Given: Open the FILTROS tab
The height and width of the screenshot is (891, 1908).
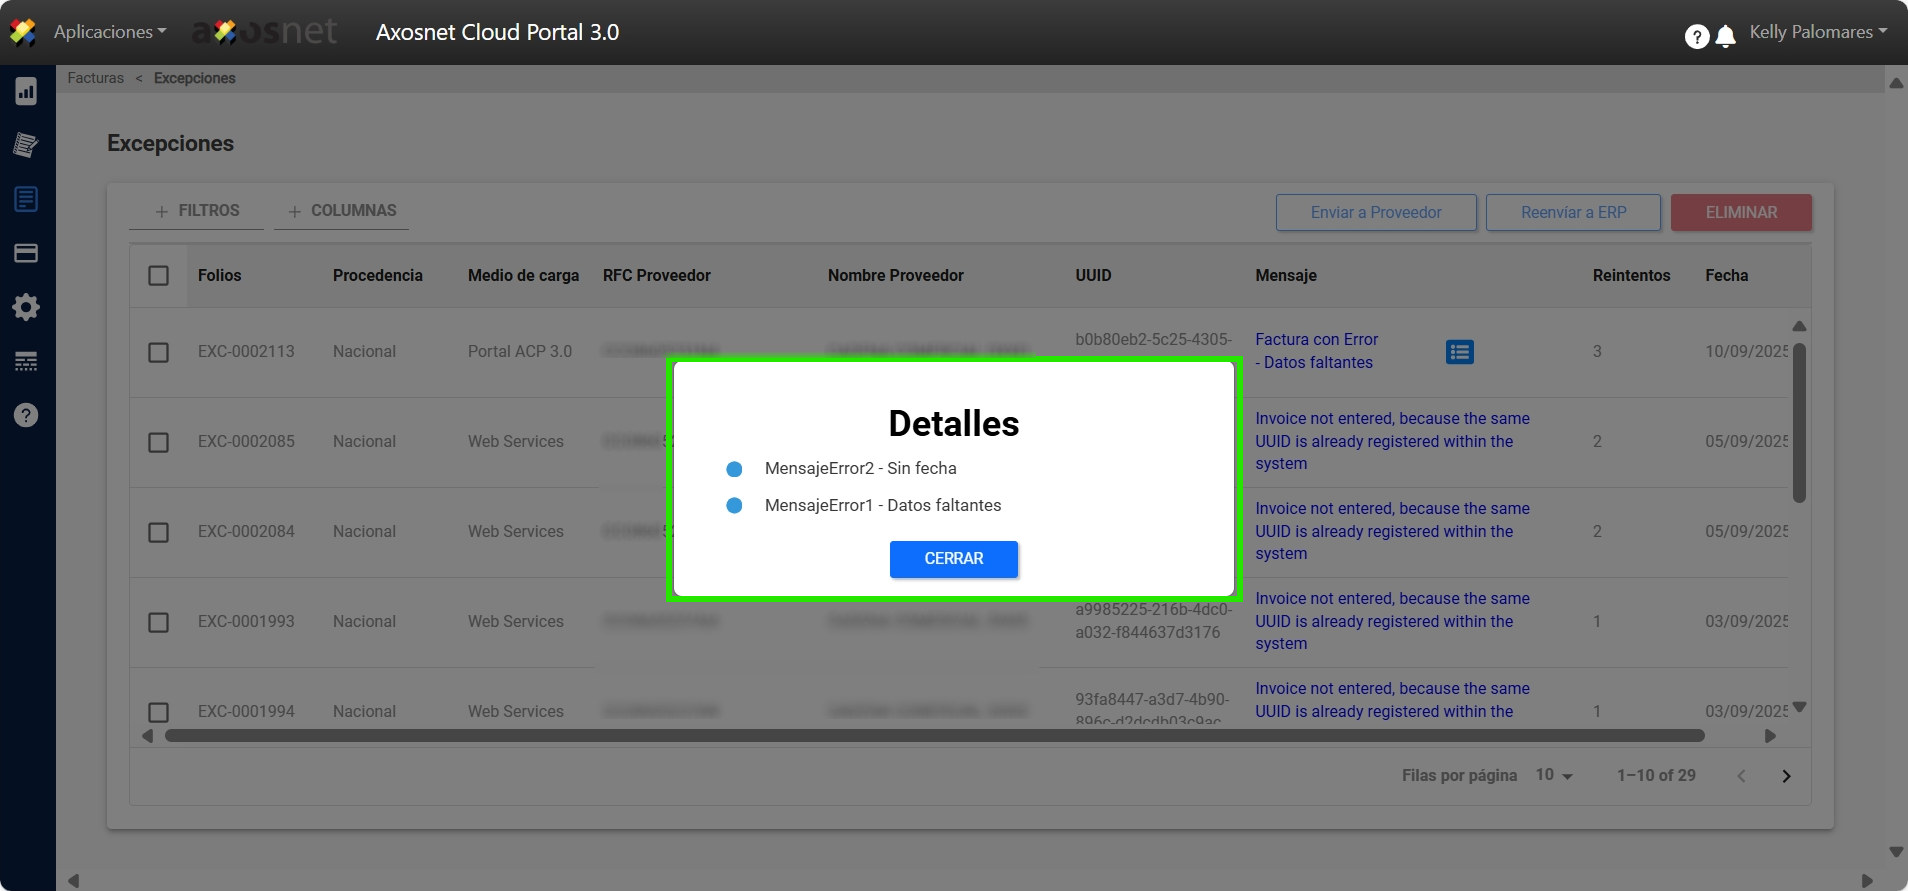Looking at the screenshot, I should [197, 211].
